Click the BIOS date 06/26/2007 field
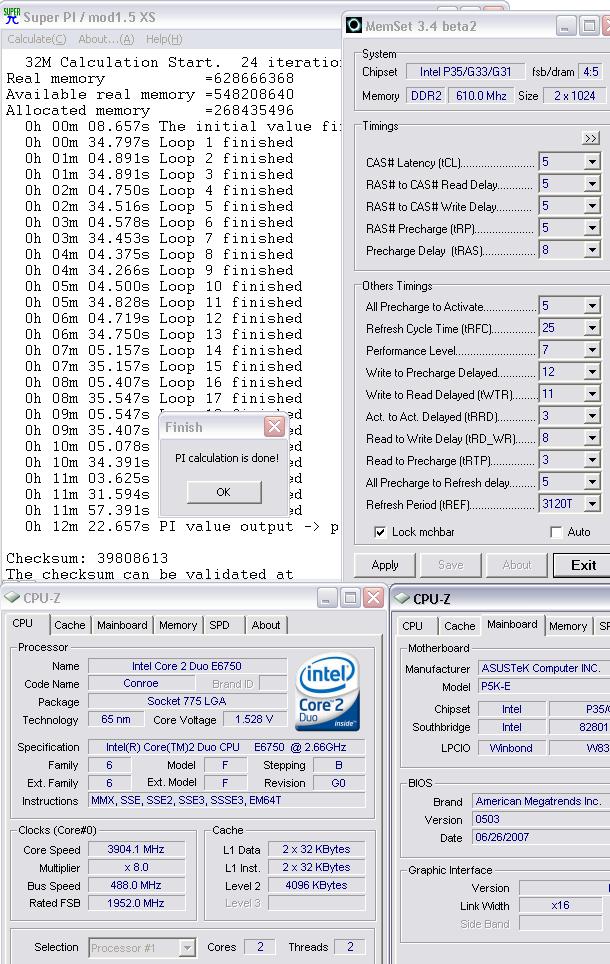The width and height of the screenshot is (610, 964). point(541,837)
